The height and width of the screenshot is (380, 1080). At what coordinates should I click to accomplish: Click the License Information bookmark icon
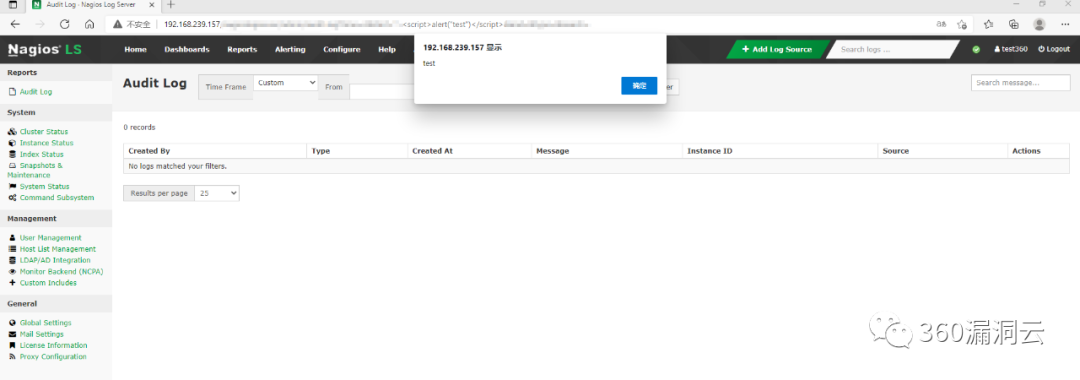click(x=12, y=346)
